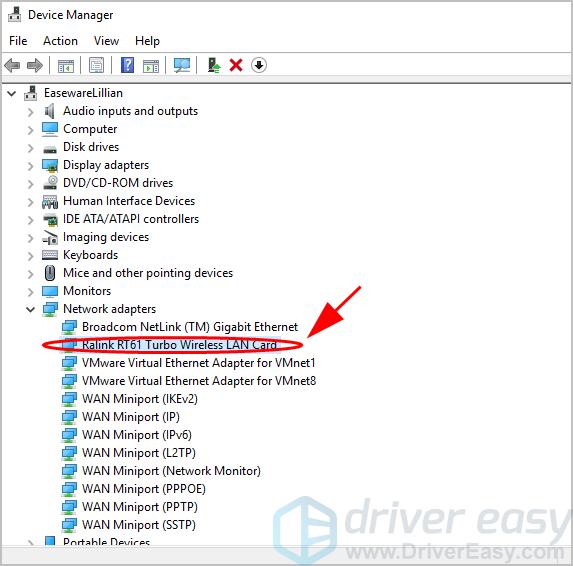Click the Broadcom NetLink adapter icon
The height and width of the screenshot is (566, 573).
pos(69,327)
